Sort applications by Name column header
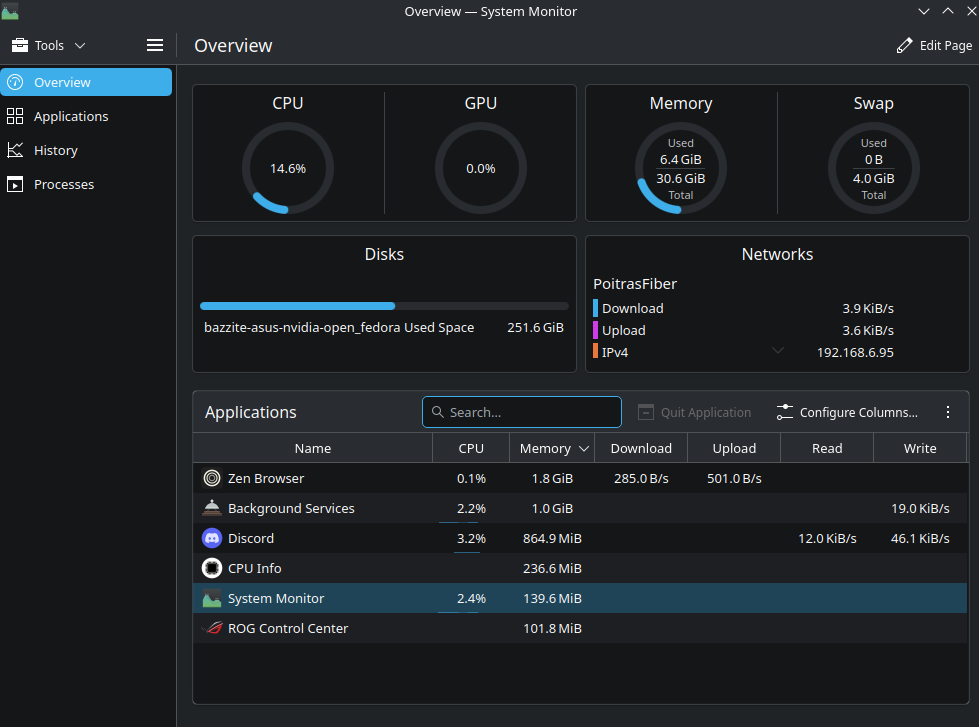This screenshot has height=727, width=979. [x=312, y=448]
